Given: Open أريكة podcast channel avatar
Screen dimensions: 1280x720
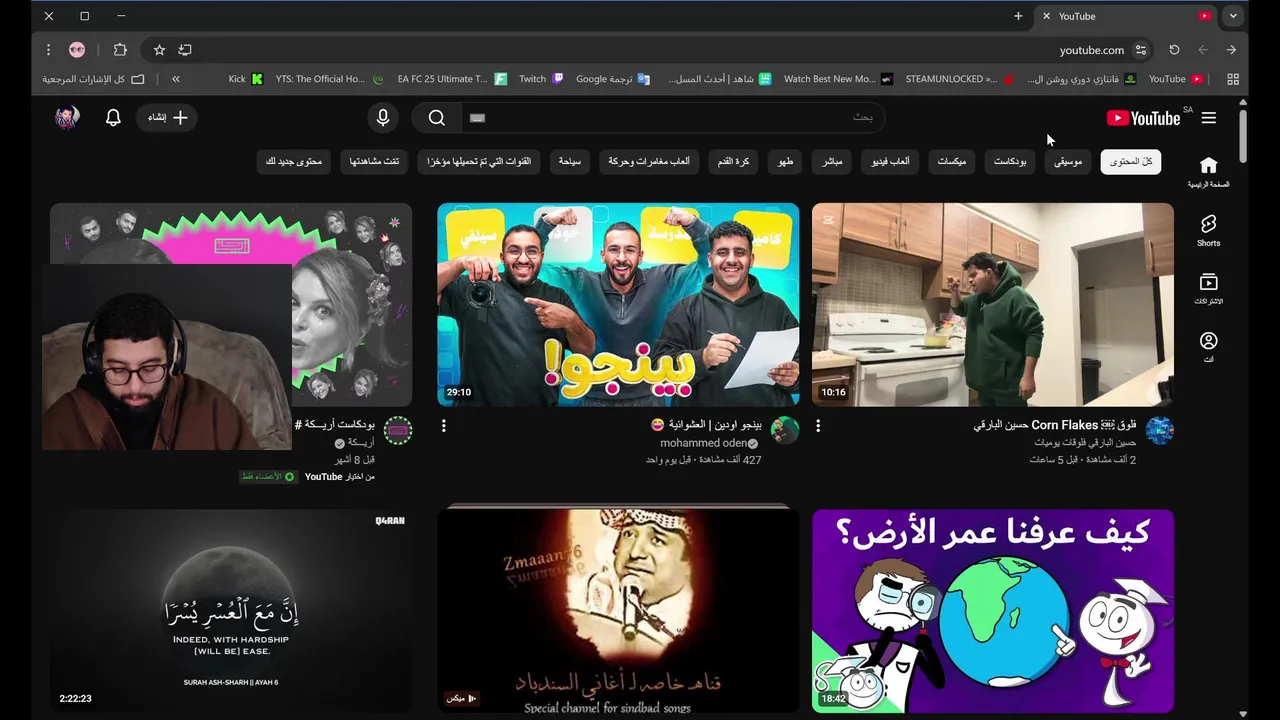Looking at the screenshot, I should [398, 431].
